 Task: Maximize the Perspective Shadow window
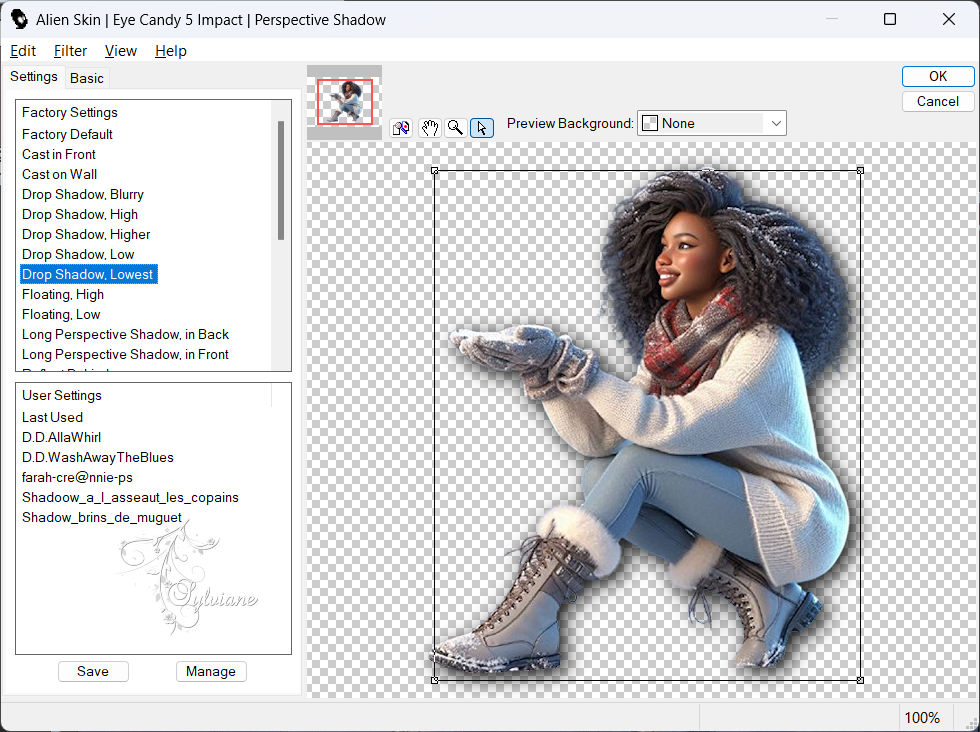(x=890, y=19)
